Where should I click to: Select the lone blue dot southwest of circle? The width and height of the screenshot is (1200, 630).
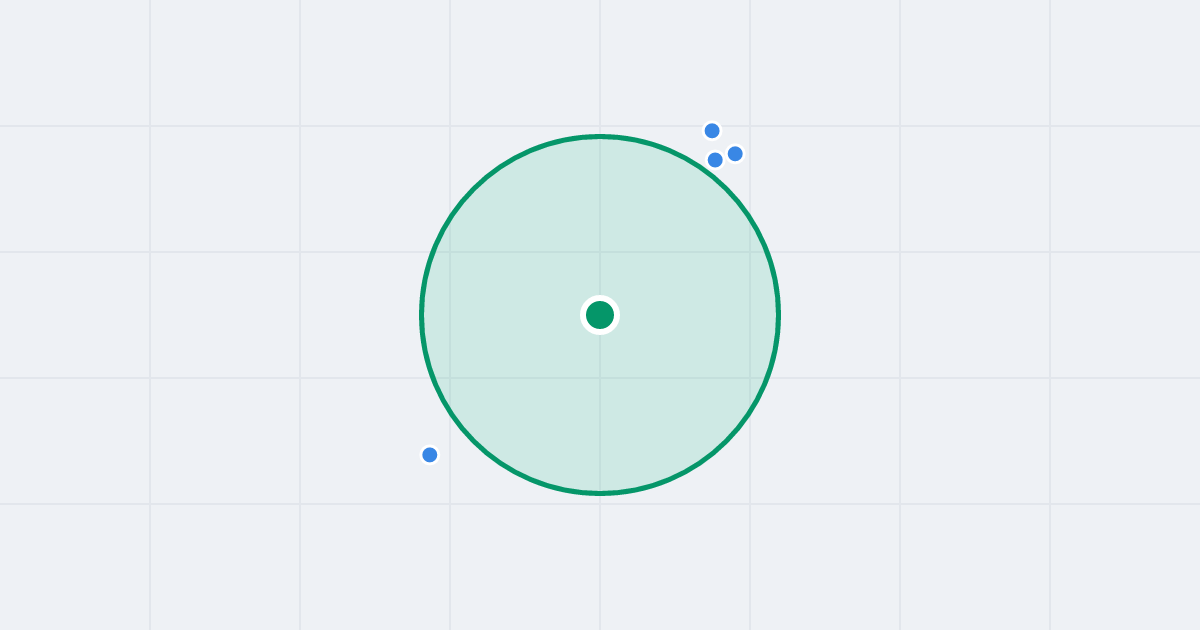tap(430, 455)
